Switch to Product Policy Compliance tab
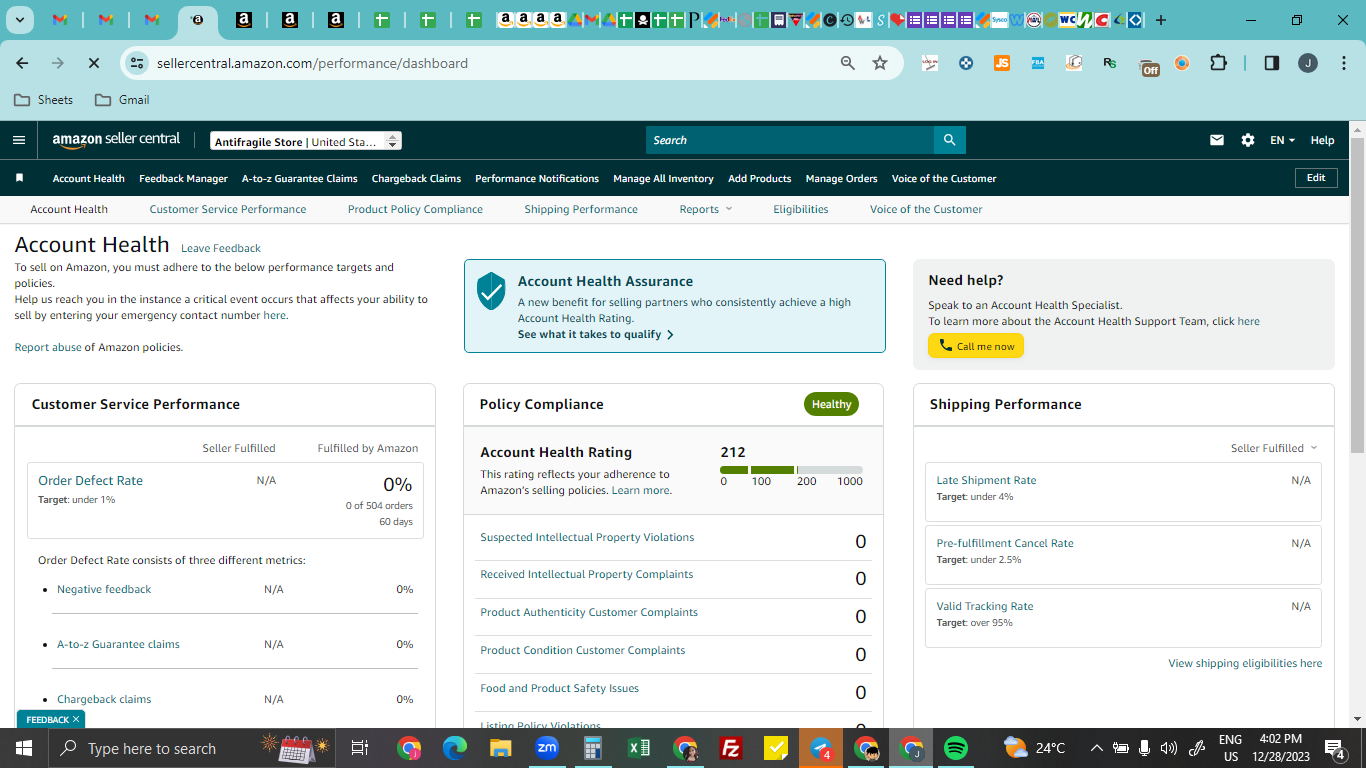1366x768 pixels. tap(415, 209)
